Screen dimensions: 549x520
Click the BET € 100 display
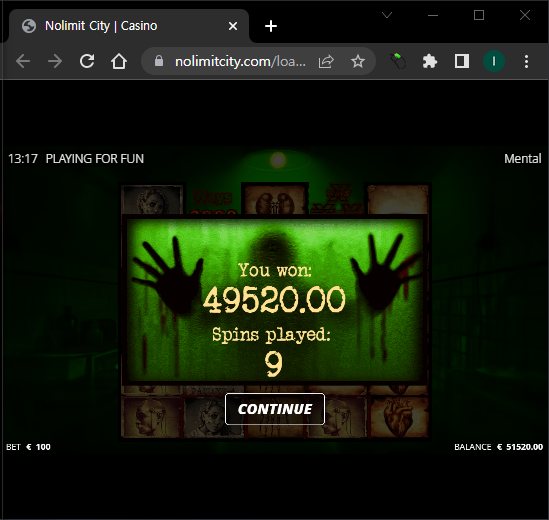(x=28, y=447)
